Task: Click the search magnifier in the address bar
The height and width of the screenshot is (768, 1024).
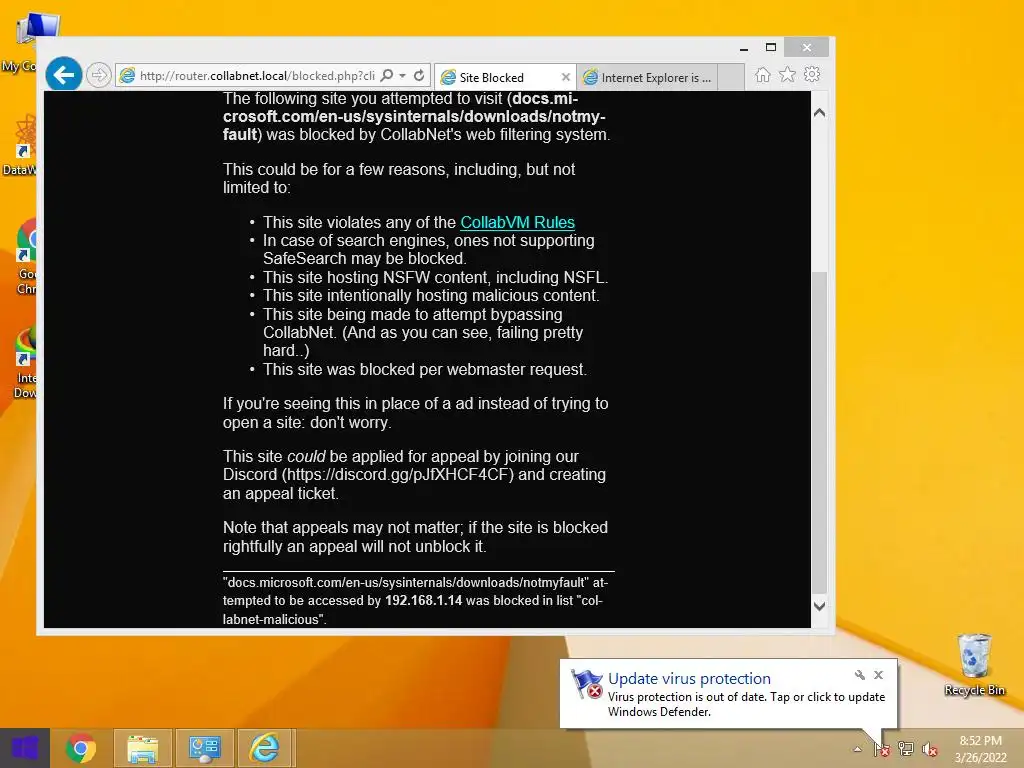Action: 387,76
